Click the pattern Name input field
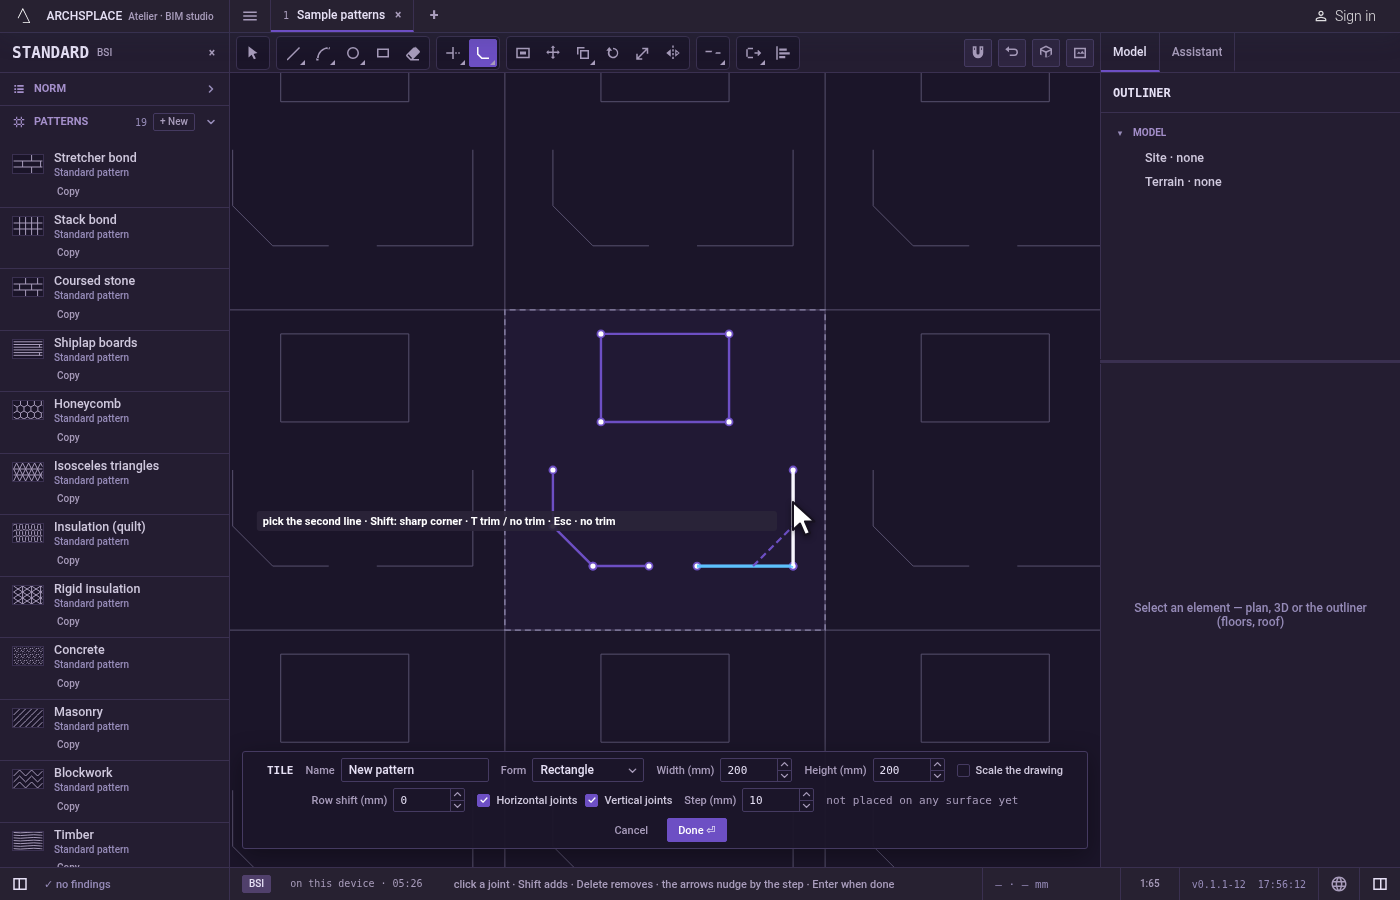Viewport: 1400px width, 900px height. pos(415,770)
